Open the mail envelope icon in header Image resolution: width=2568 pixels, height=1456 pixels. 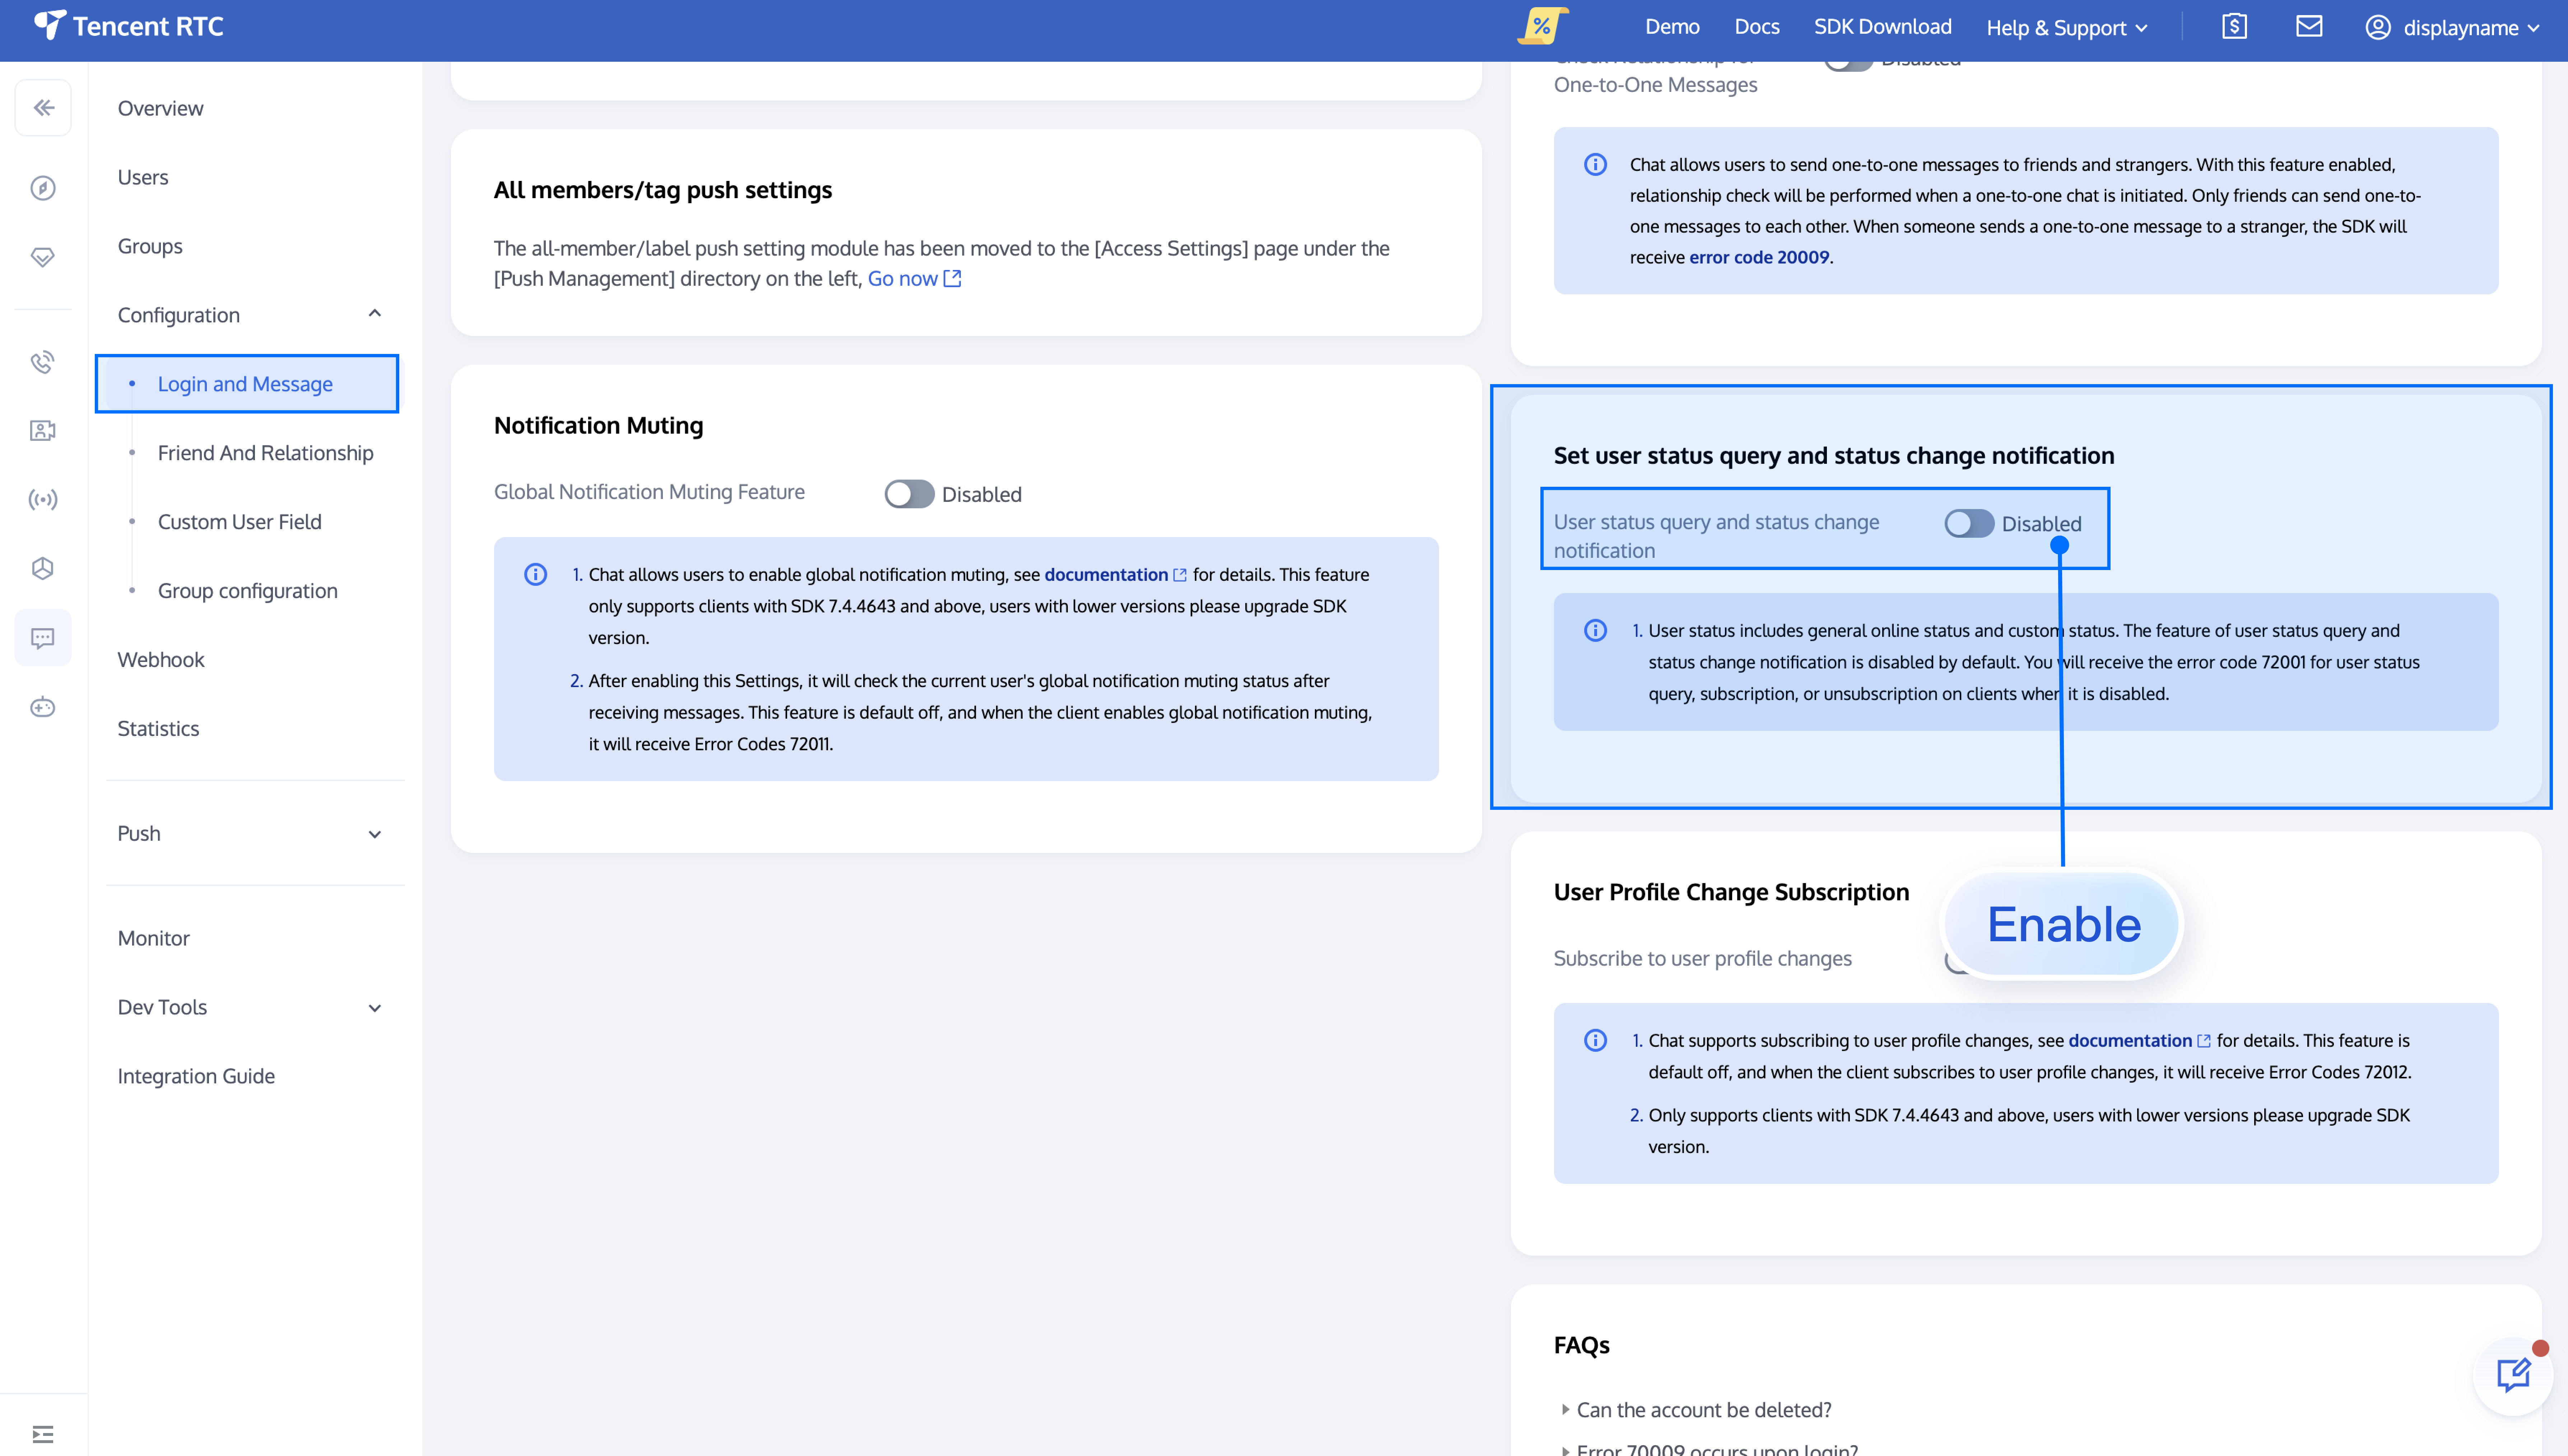pyautogui.click(x=2309, y=27)
